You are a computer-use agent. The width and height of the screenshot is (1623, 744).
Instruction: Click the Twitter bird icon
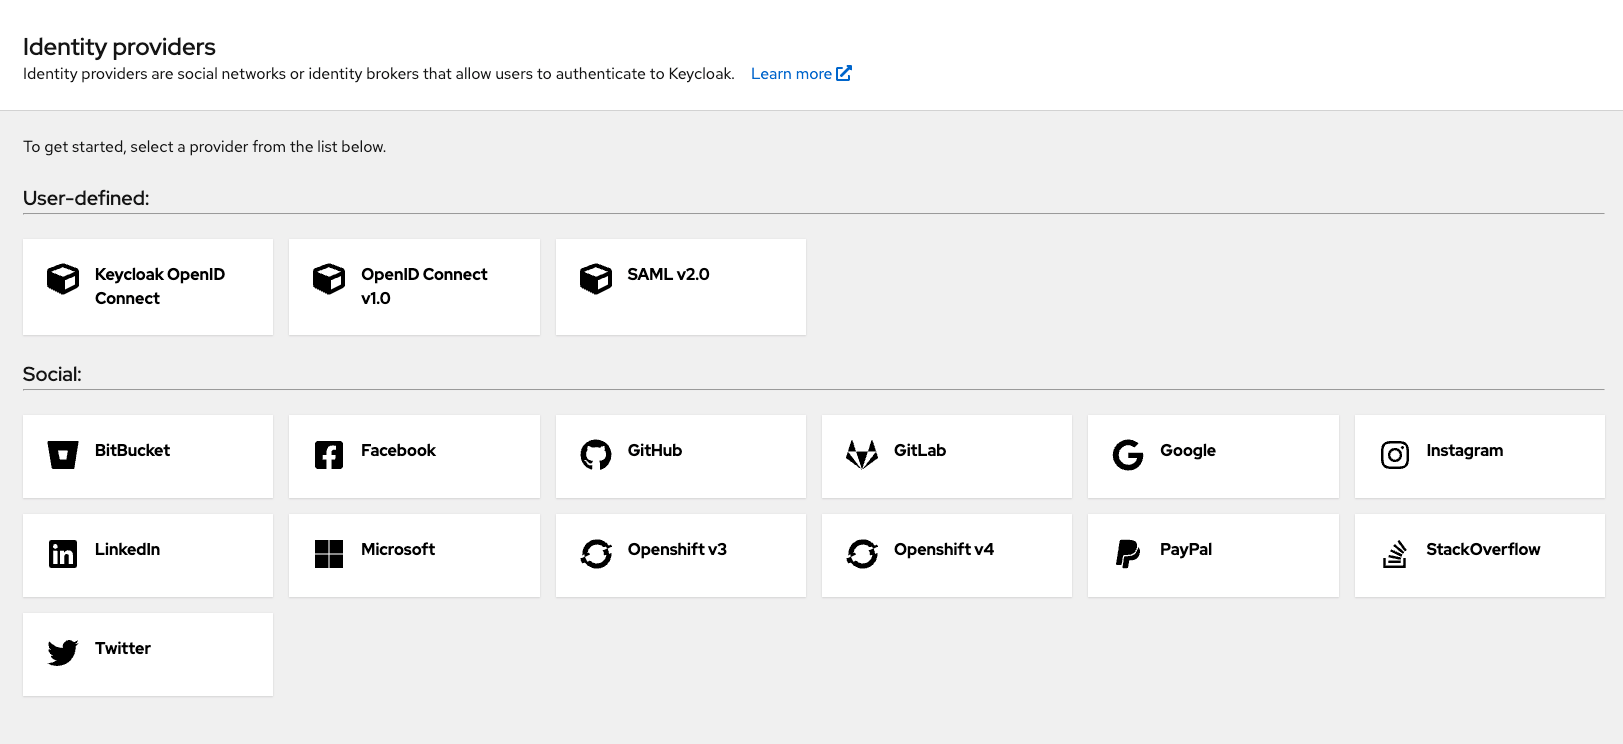point(63,653)
